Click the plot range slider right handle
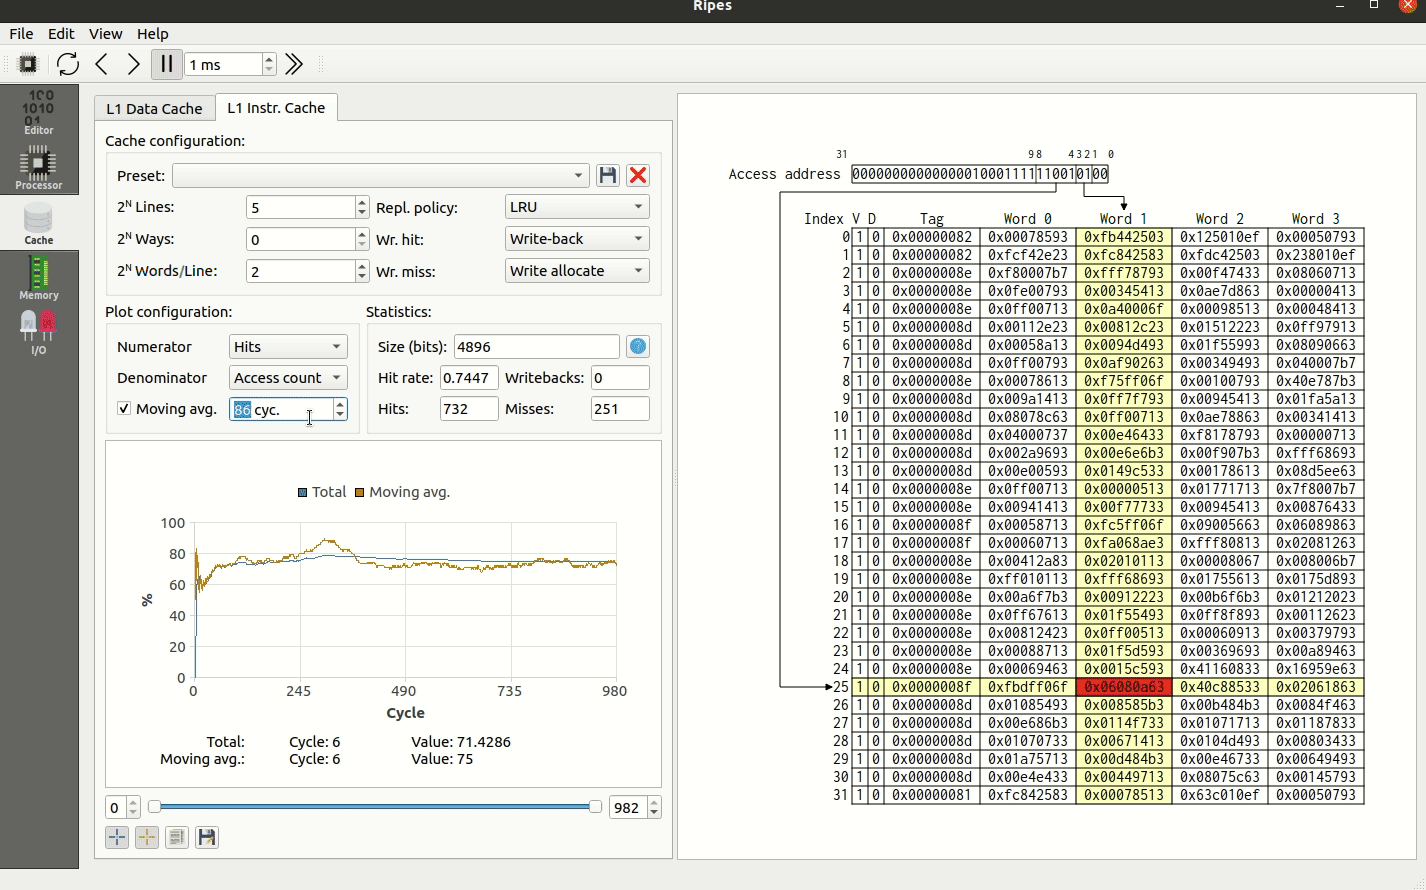Image resolution: width=1426 pixels, height=890 pixels. pos(595,807)
